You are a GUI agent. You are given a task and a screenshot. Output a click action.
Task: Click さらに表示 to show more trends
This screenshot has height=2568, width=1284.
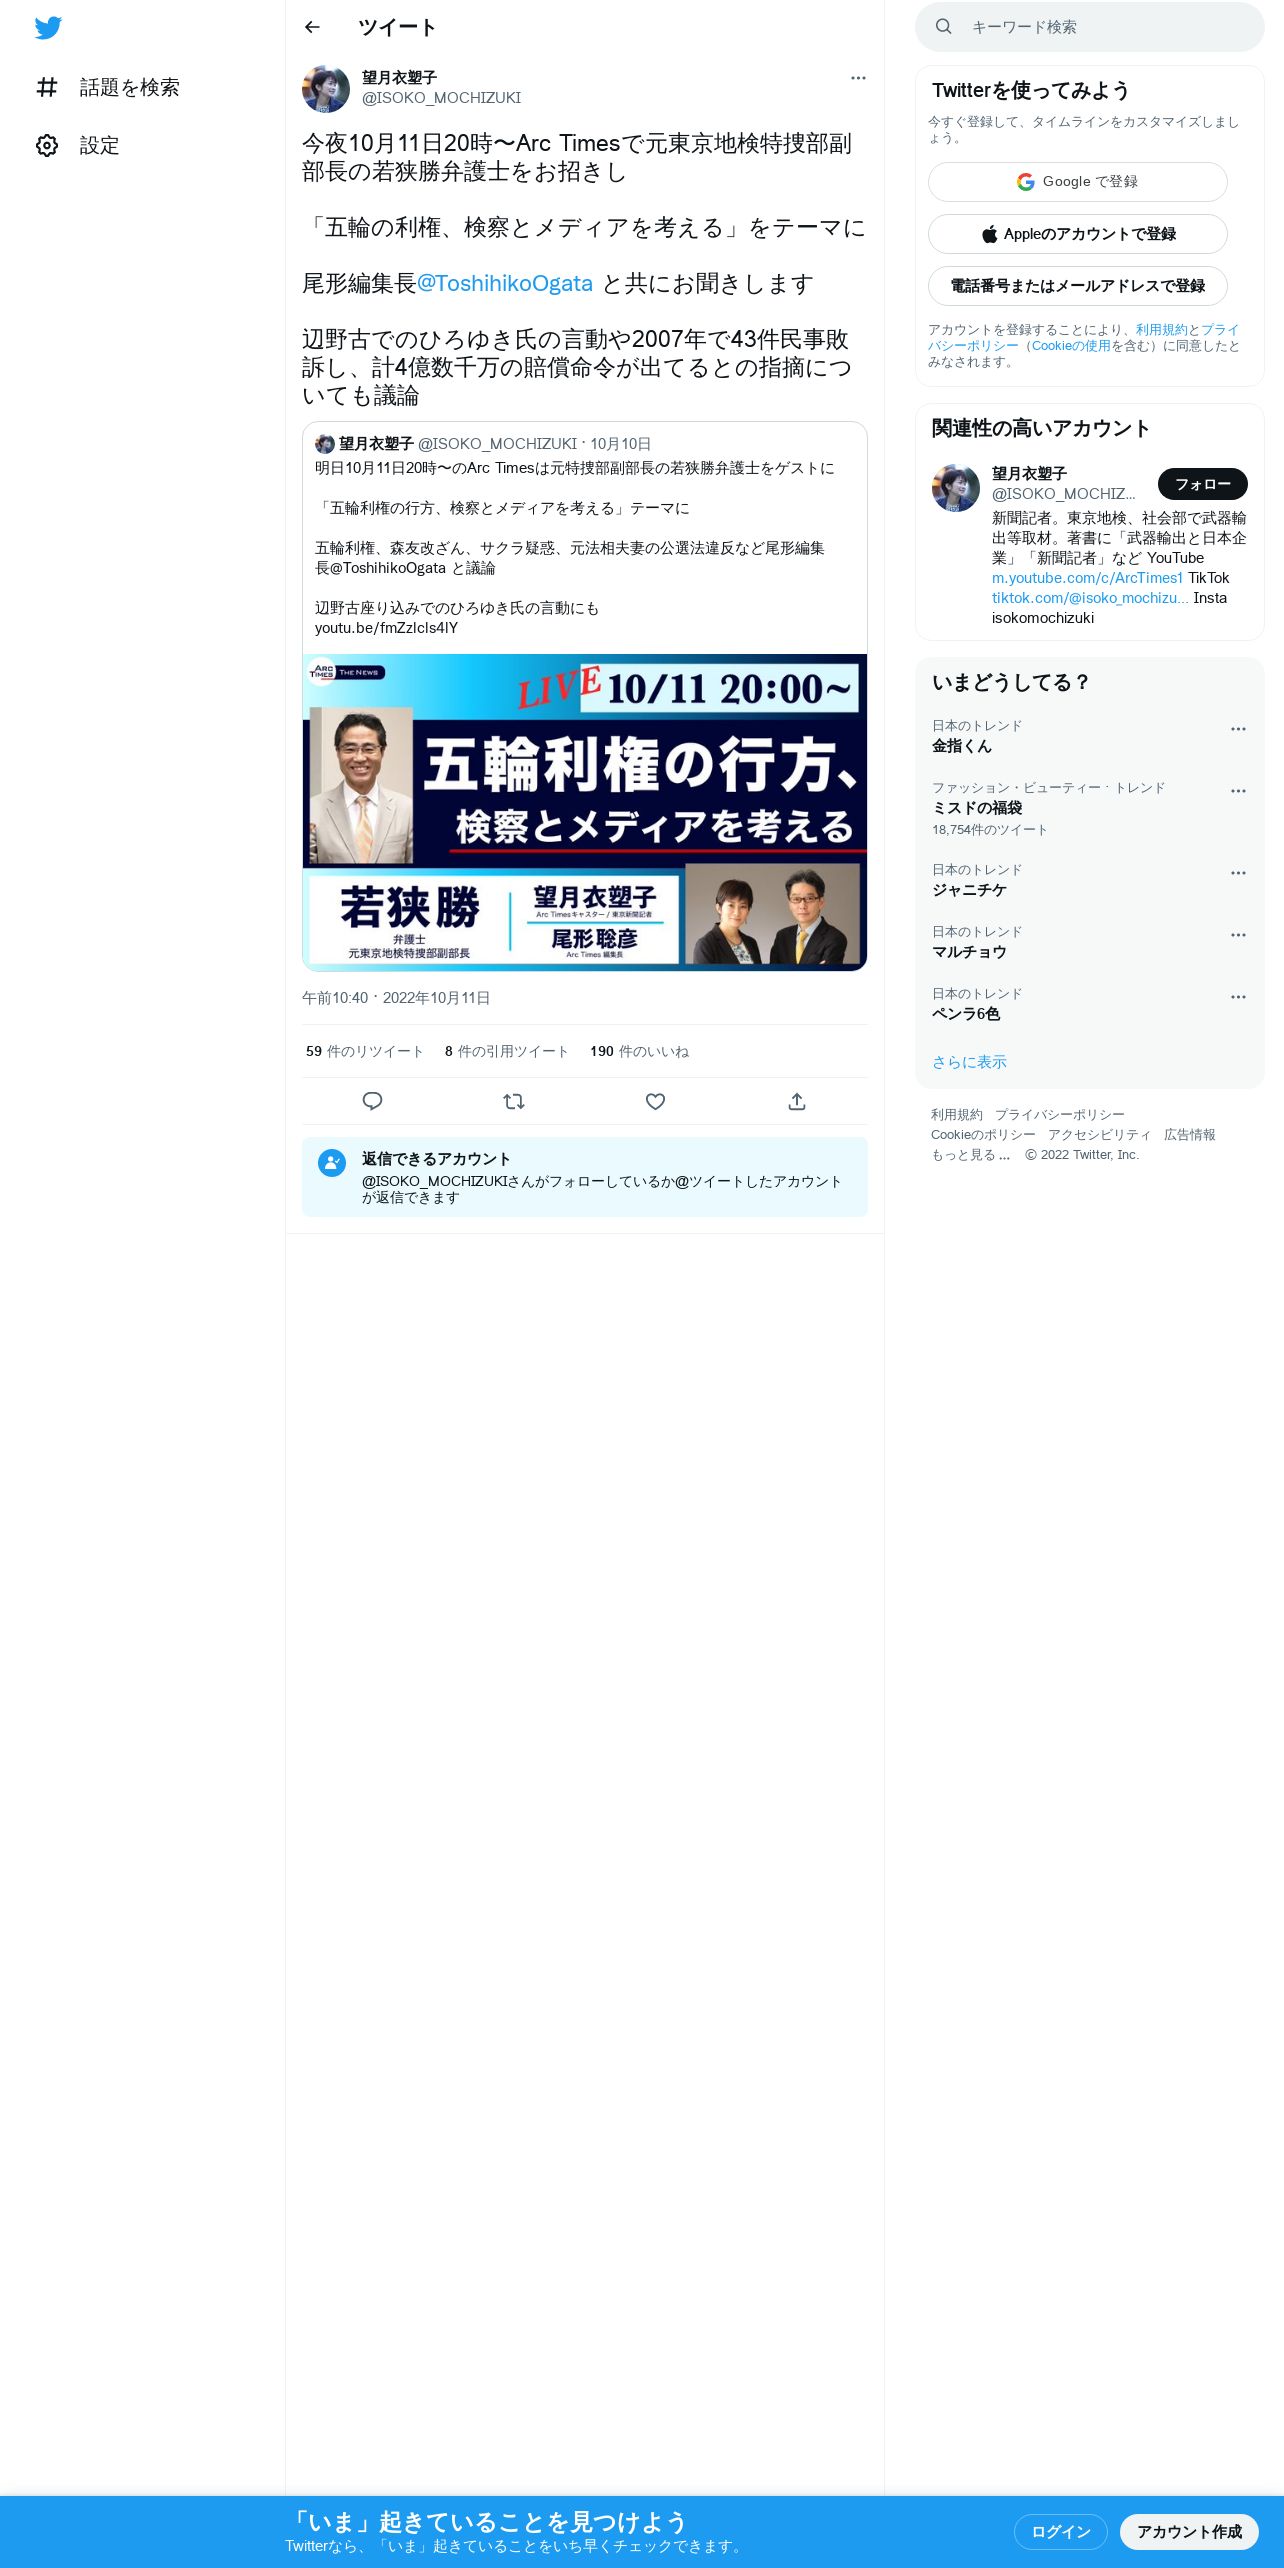click(969, 1062)
